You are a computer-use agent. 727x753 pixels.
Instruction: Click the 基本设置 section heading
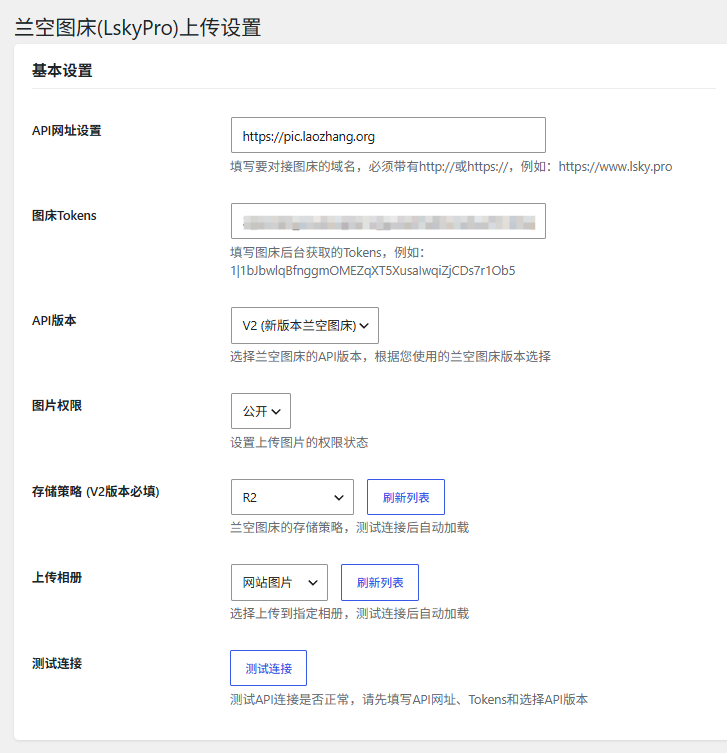tap(62, 71)
